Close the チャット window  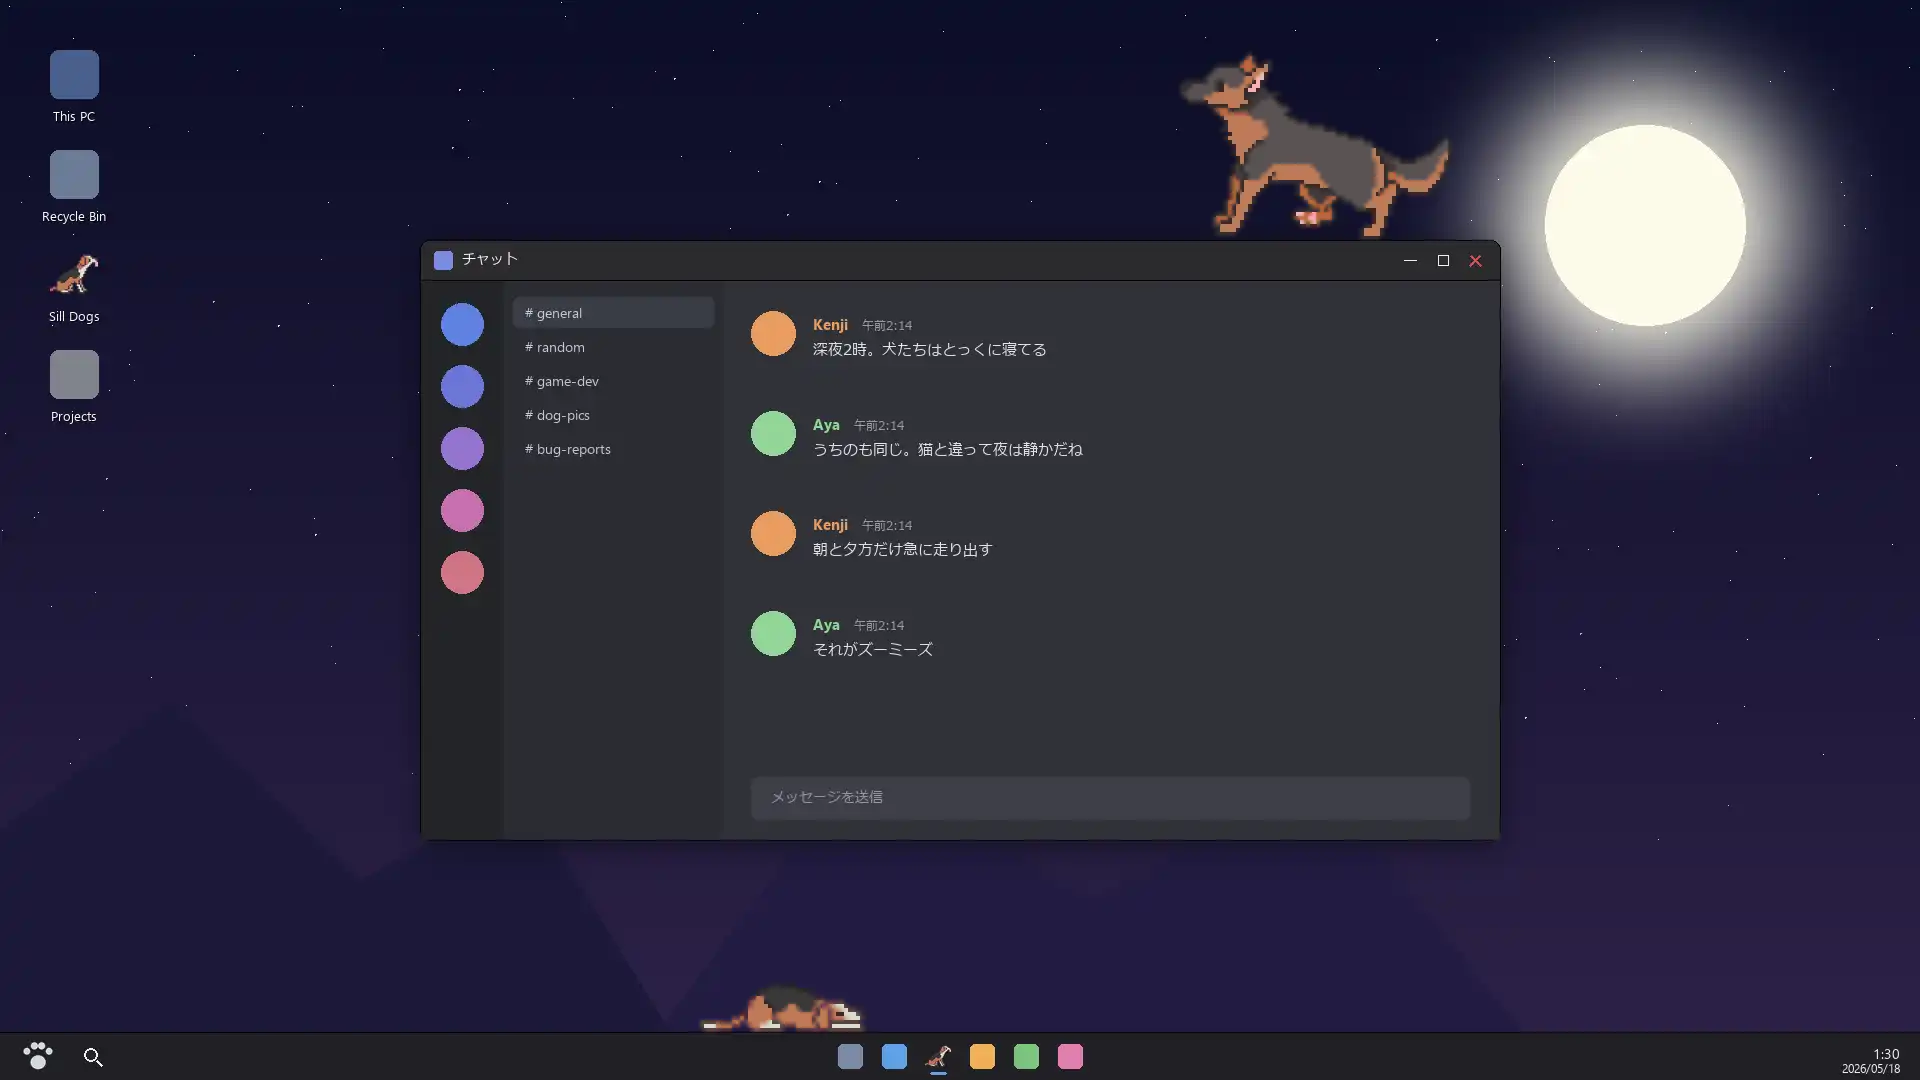[1475, 260]
